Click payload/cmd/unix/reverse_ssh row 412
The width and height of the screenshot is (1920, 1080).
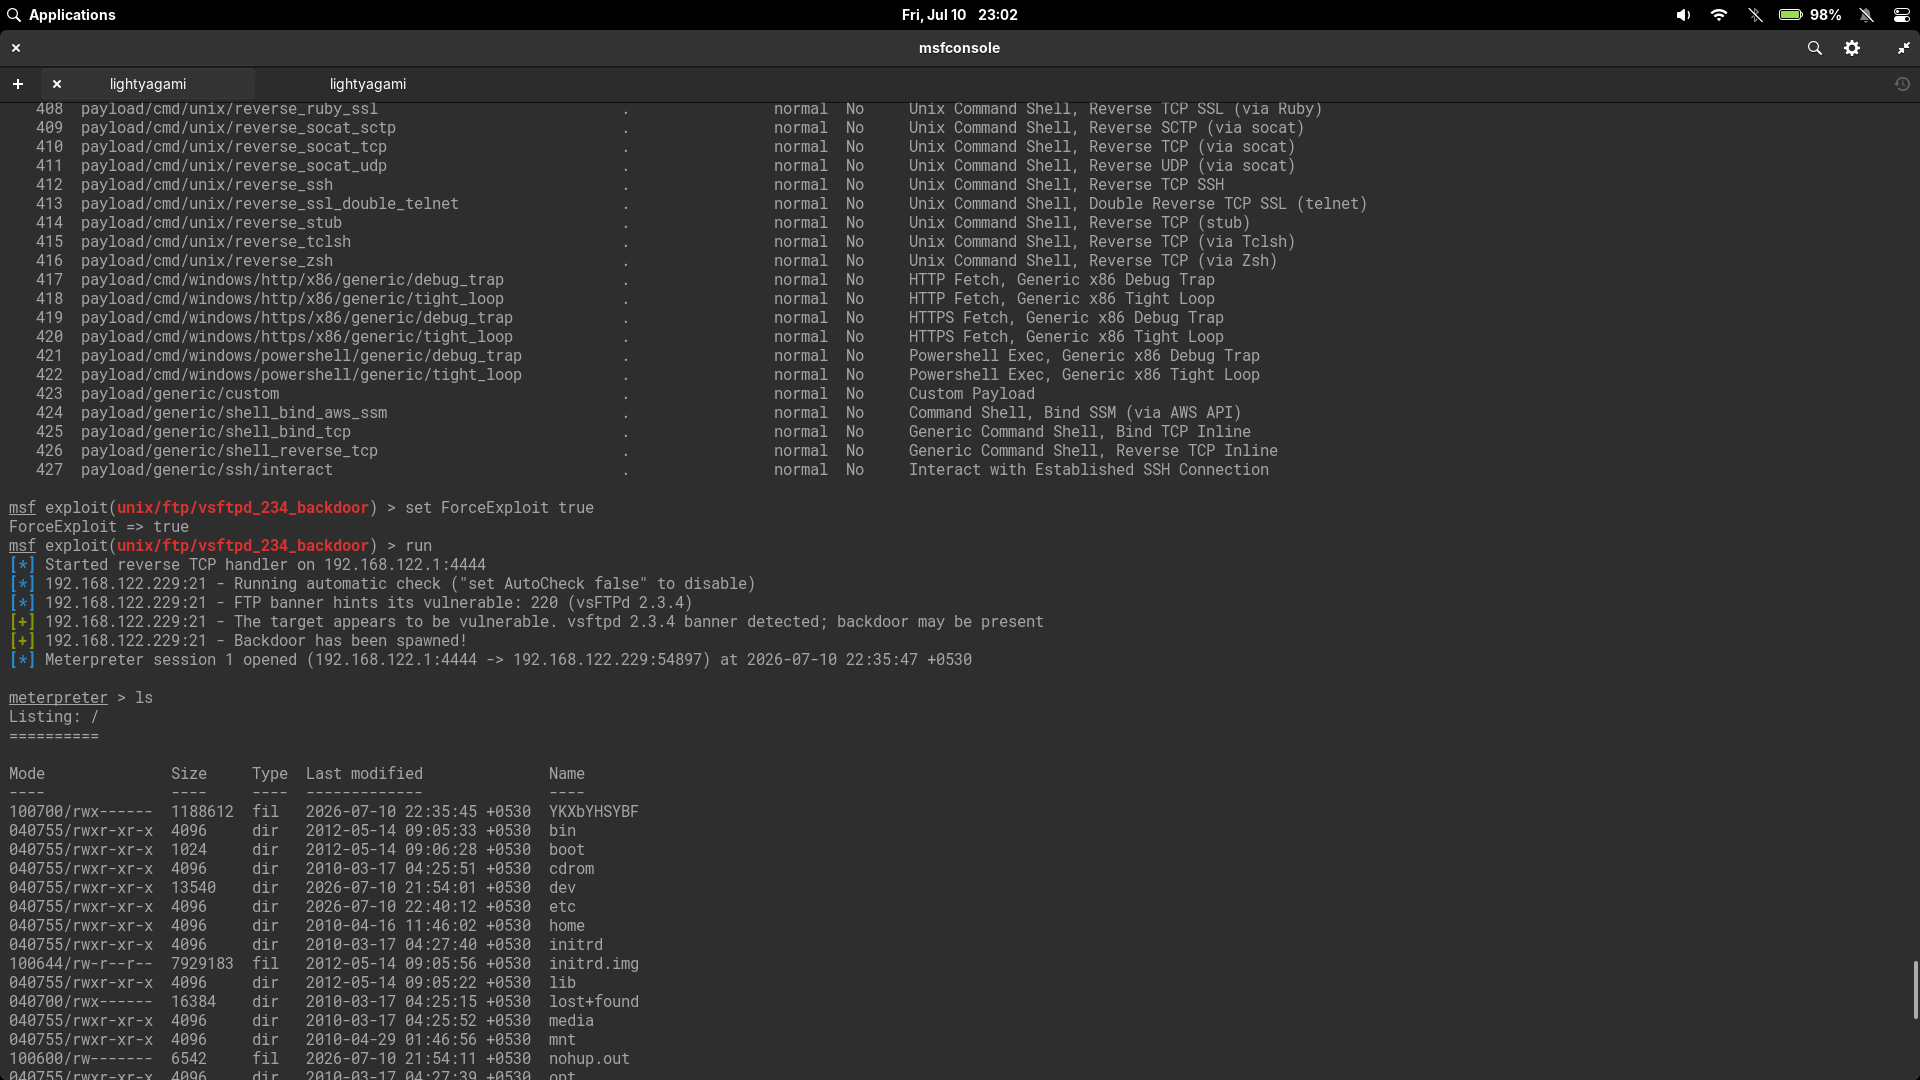click(x=630, y=185)
